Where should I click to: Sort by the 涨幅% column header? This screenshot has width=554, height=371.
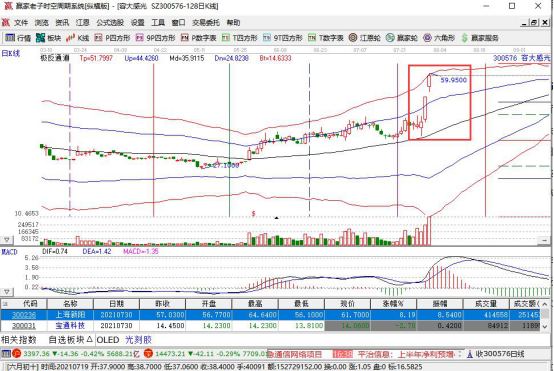point(393,304)
